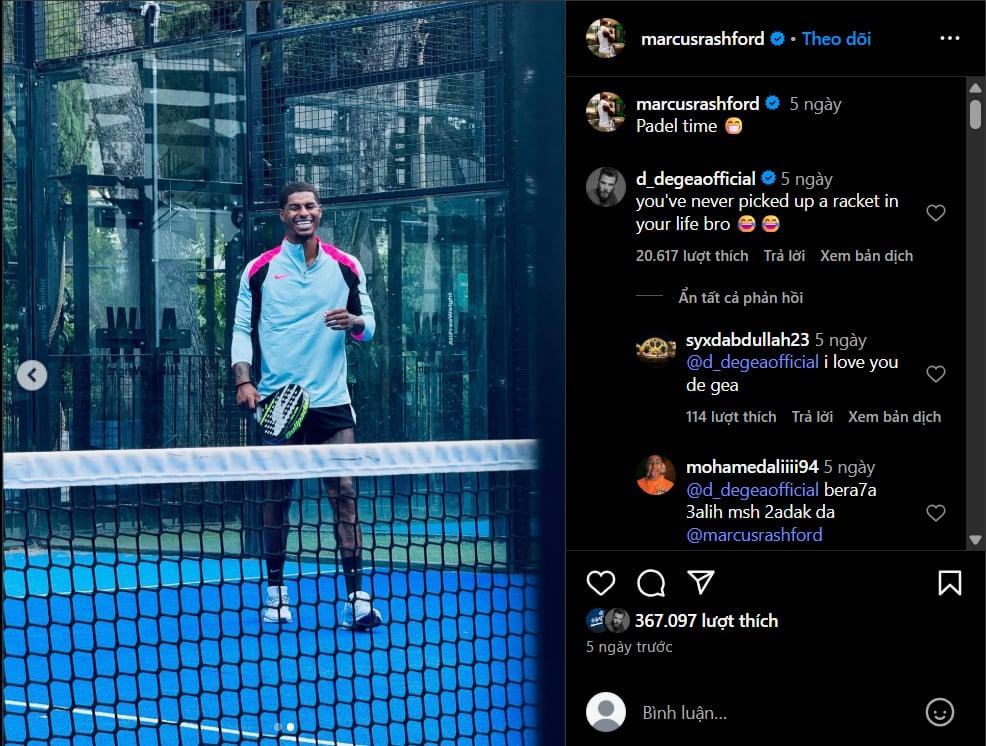Open the comment bubble icon

click(x=651, y=583)
